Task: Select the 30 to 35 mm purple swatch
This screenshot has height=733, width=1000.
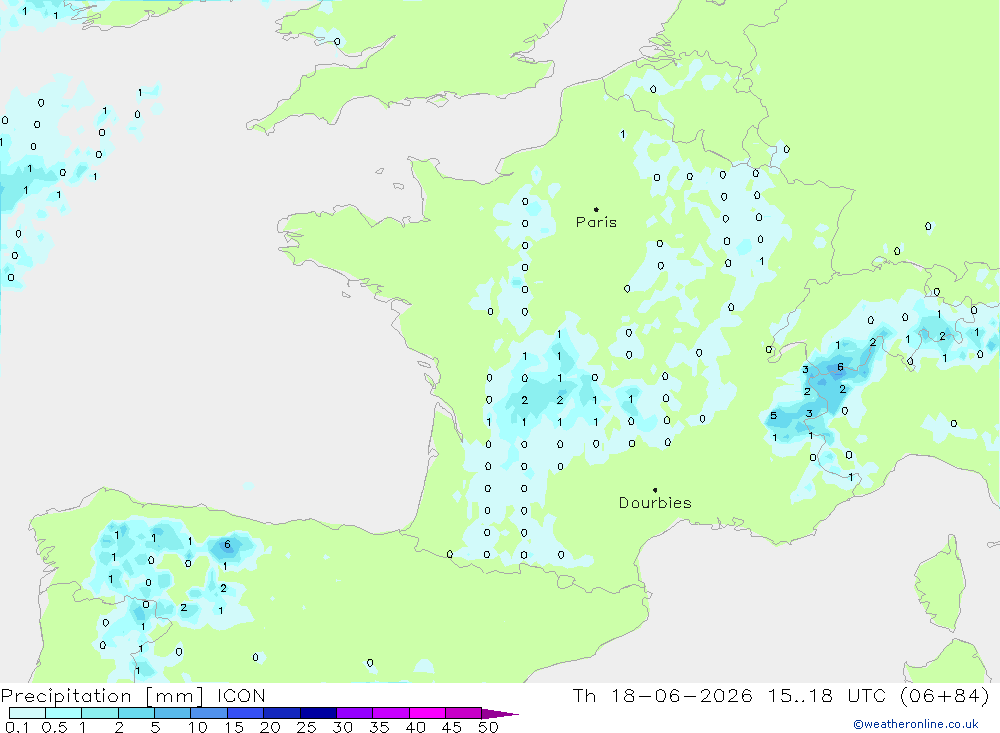Action: point(355,713)
